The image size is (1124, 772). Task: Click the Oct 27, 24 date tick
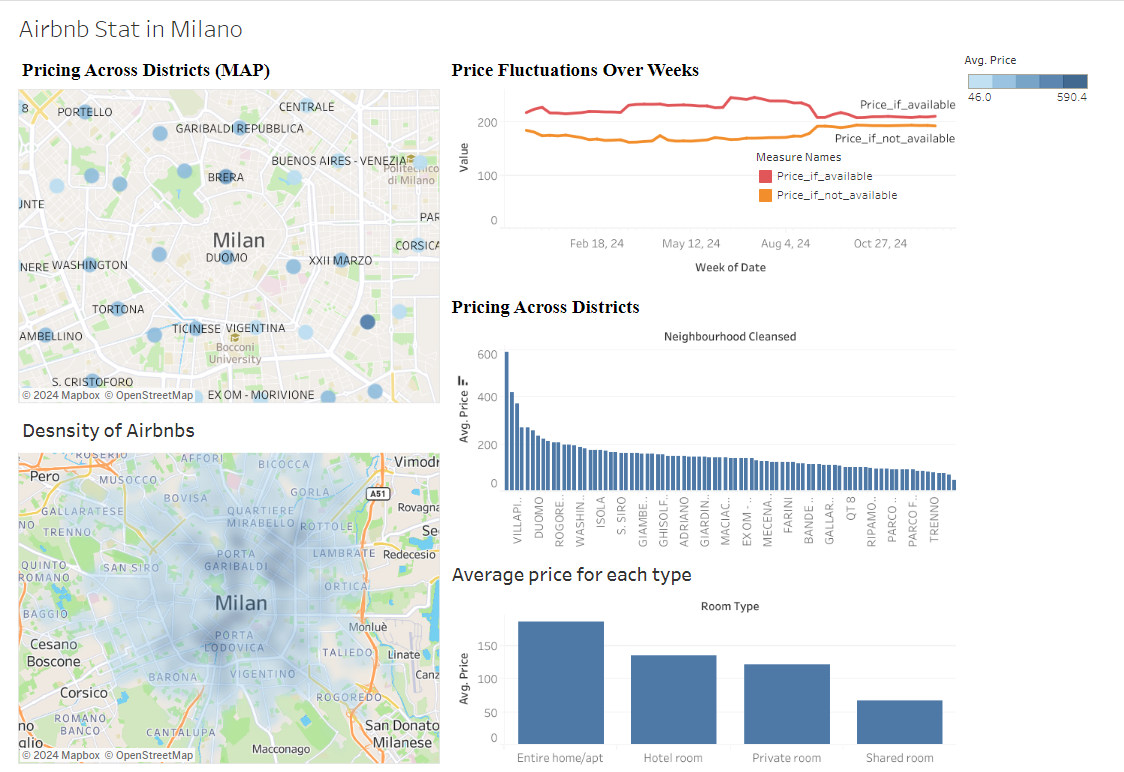coord(880,244)
